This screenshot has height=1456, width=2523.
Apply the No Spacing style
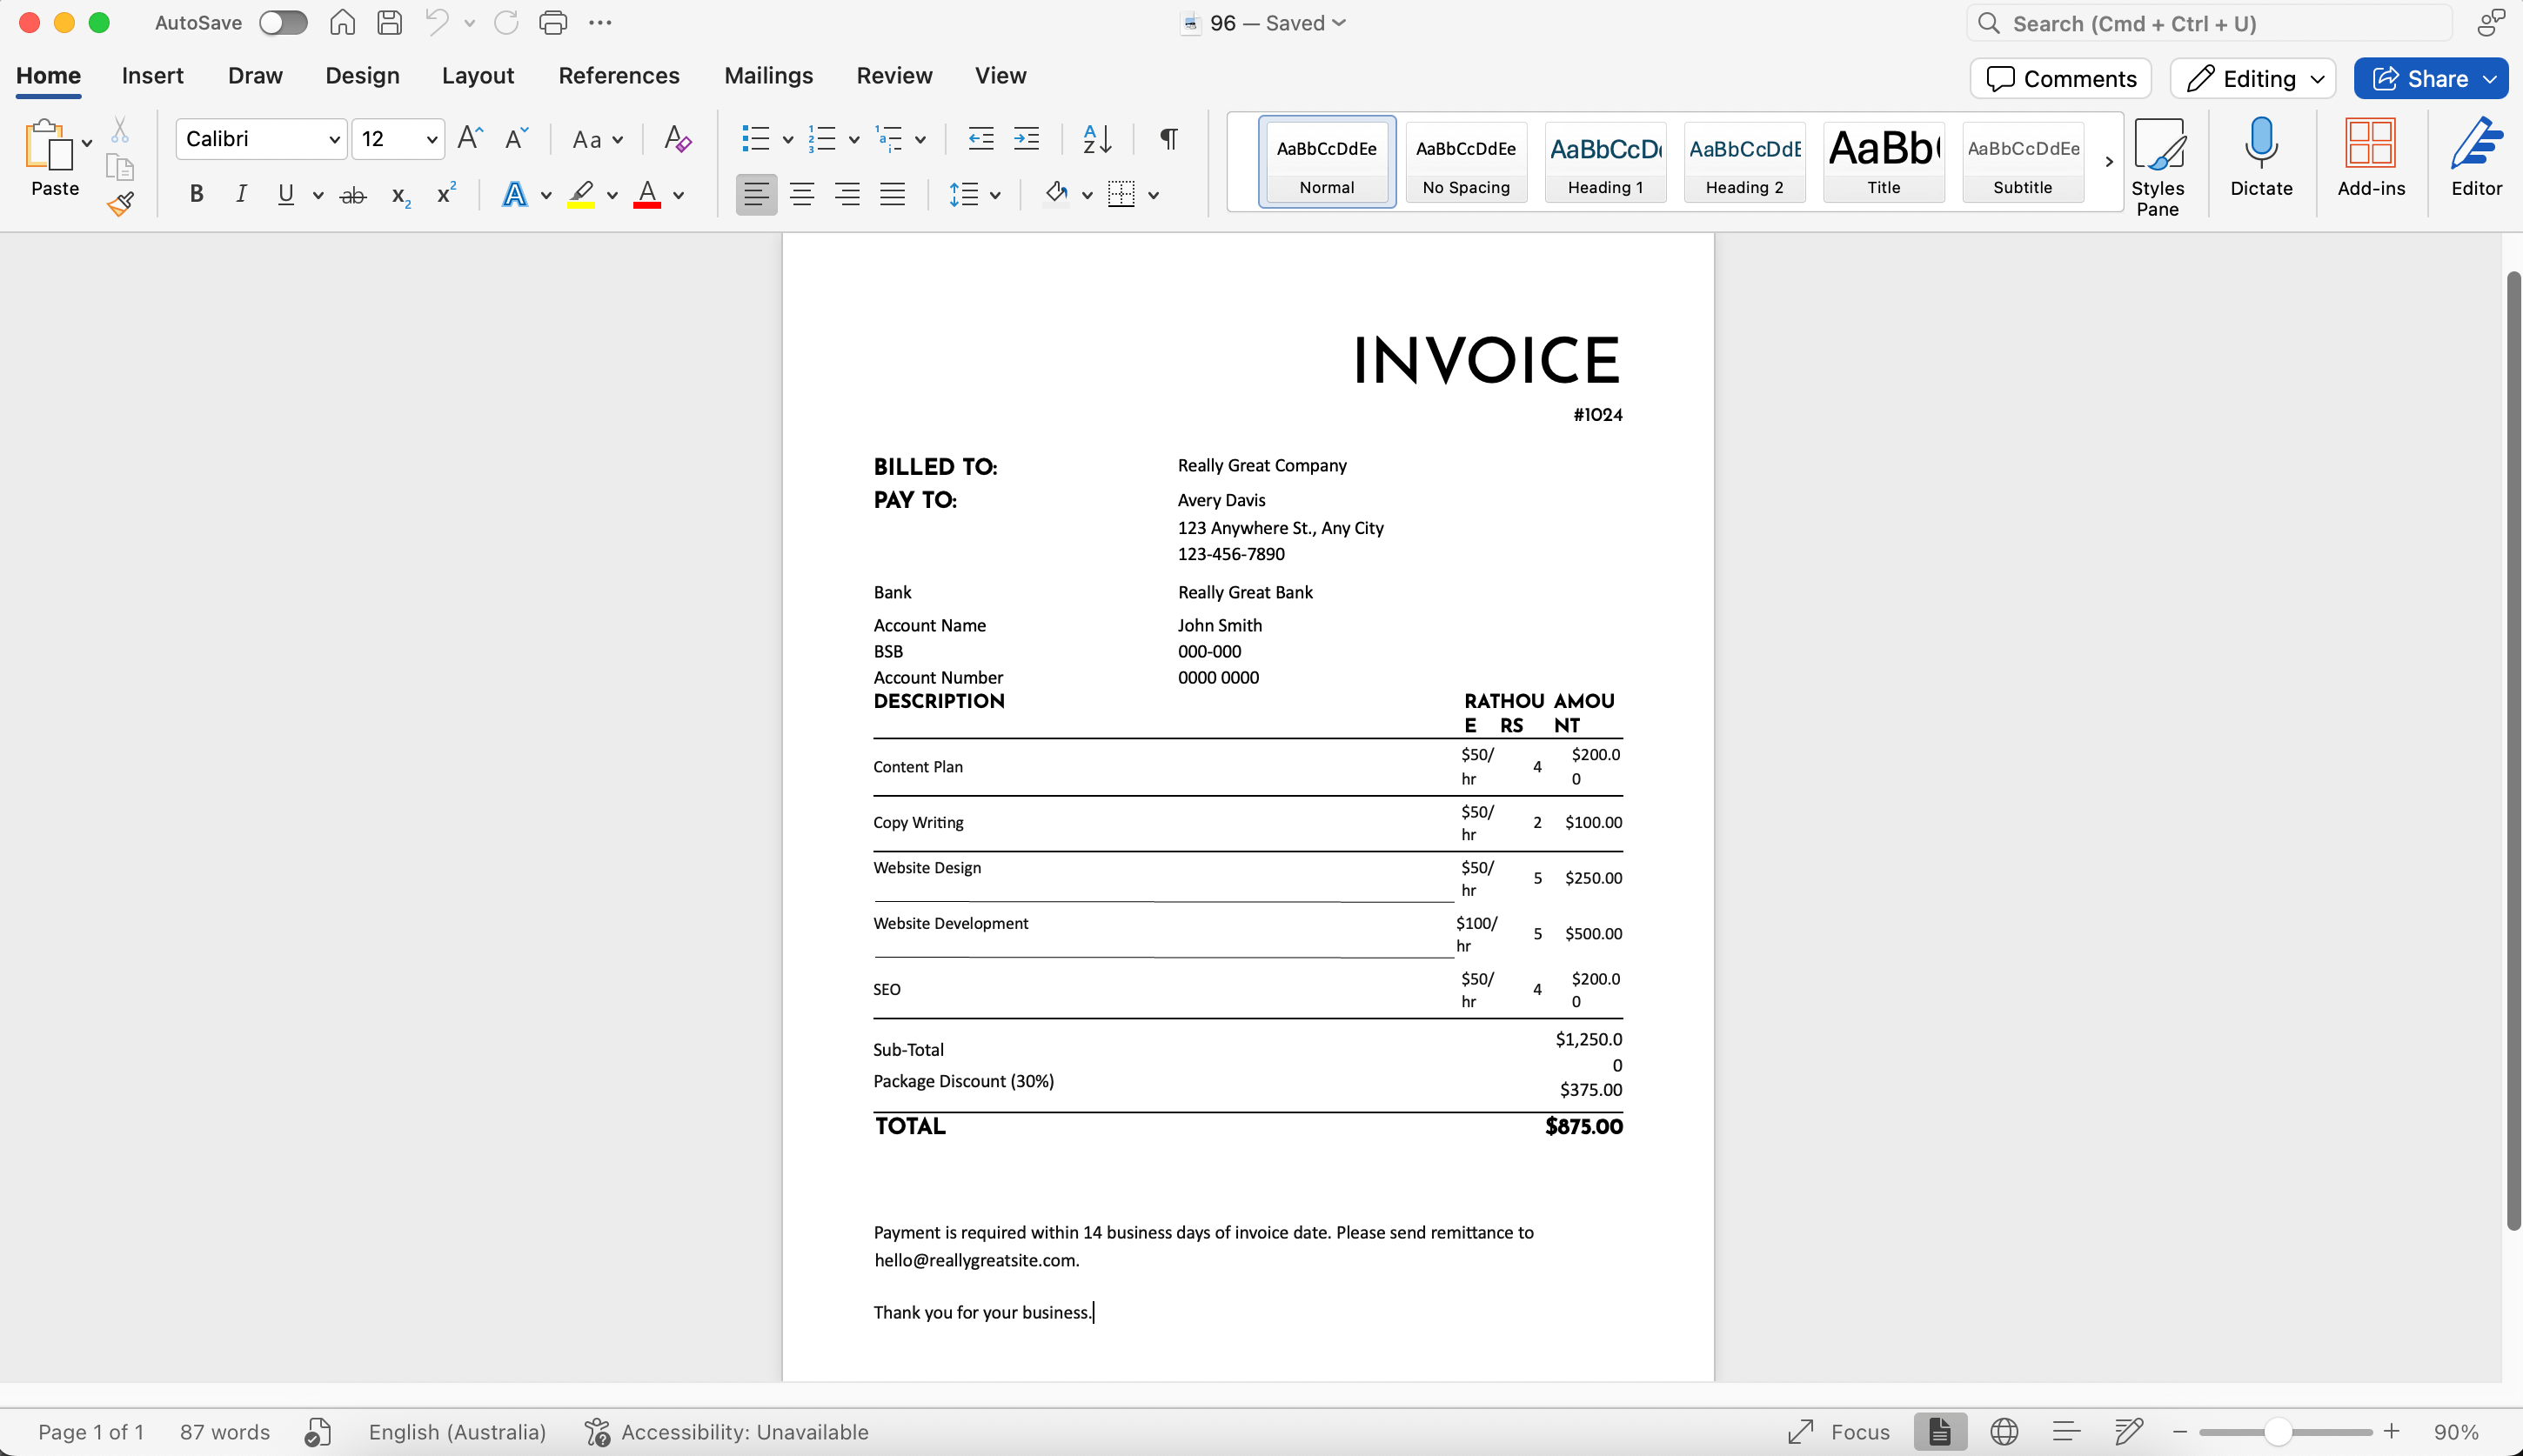(x=1466, y=162)
